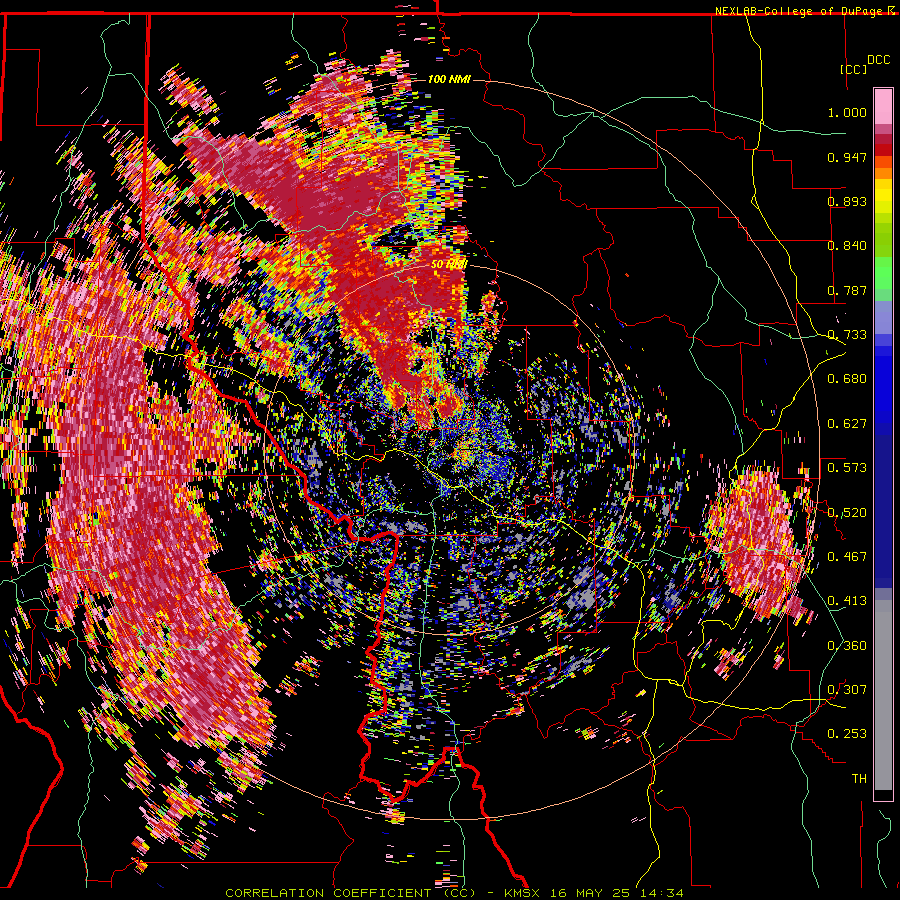Select the 0.627 legend value
The image size is (900, 900).
(x=847, y=424)
